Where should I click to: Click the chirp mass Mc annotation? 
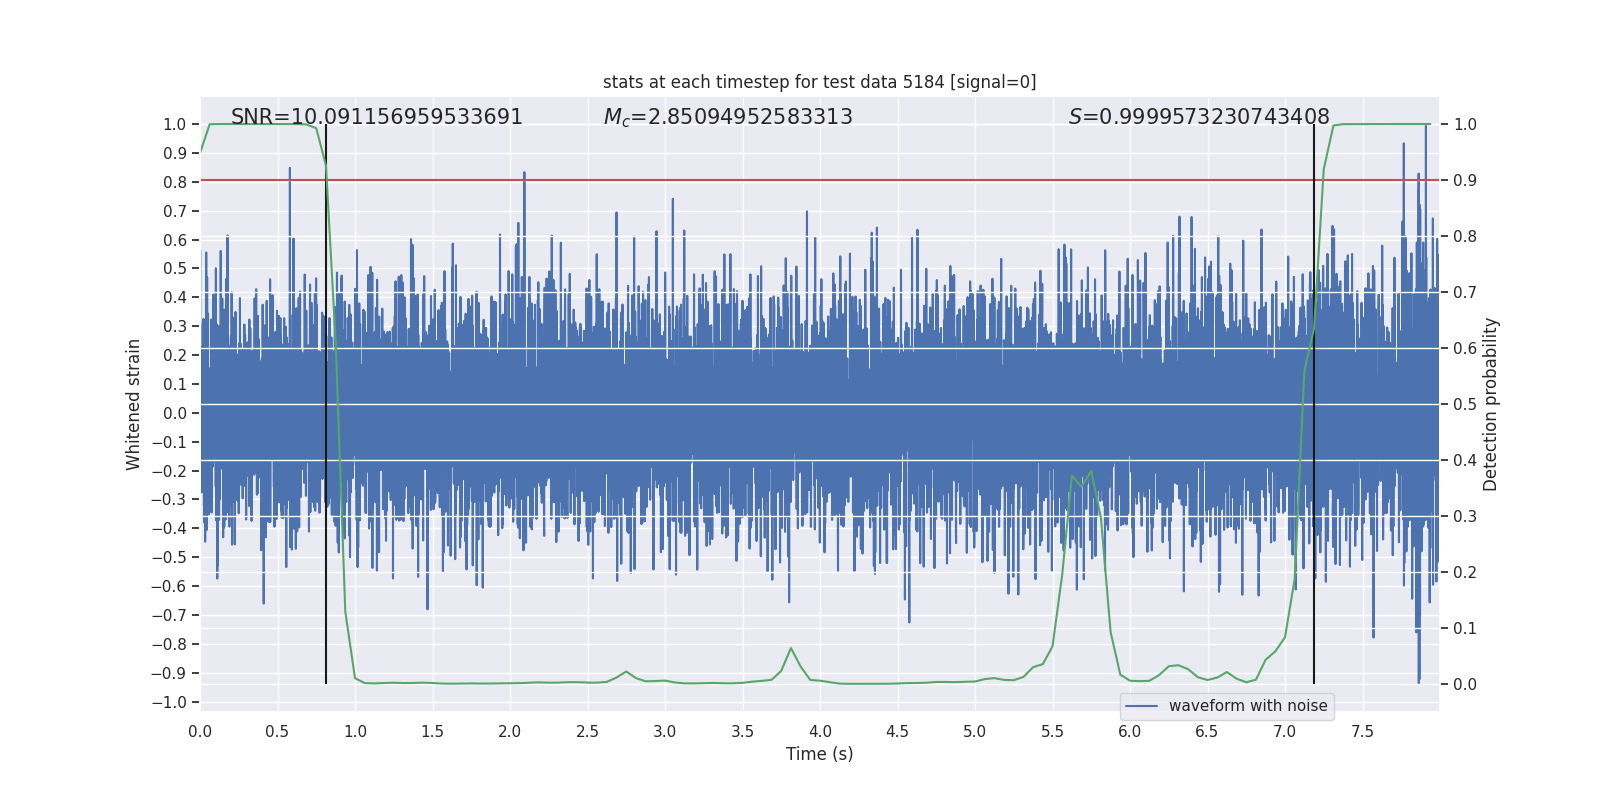click(727, 117)
